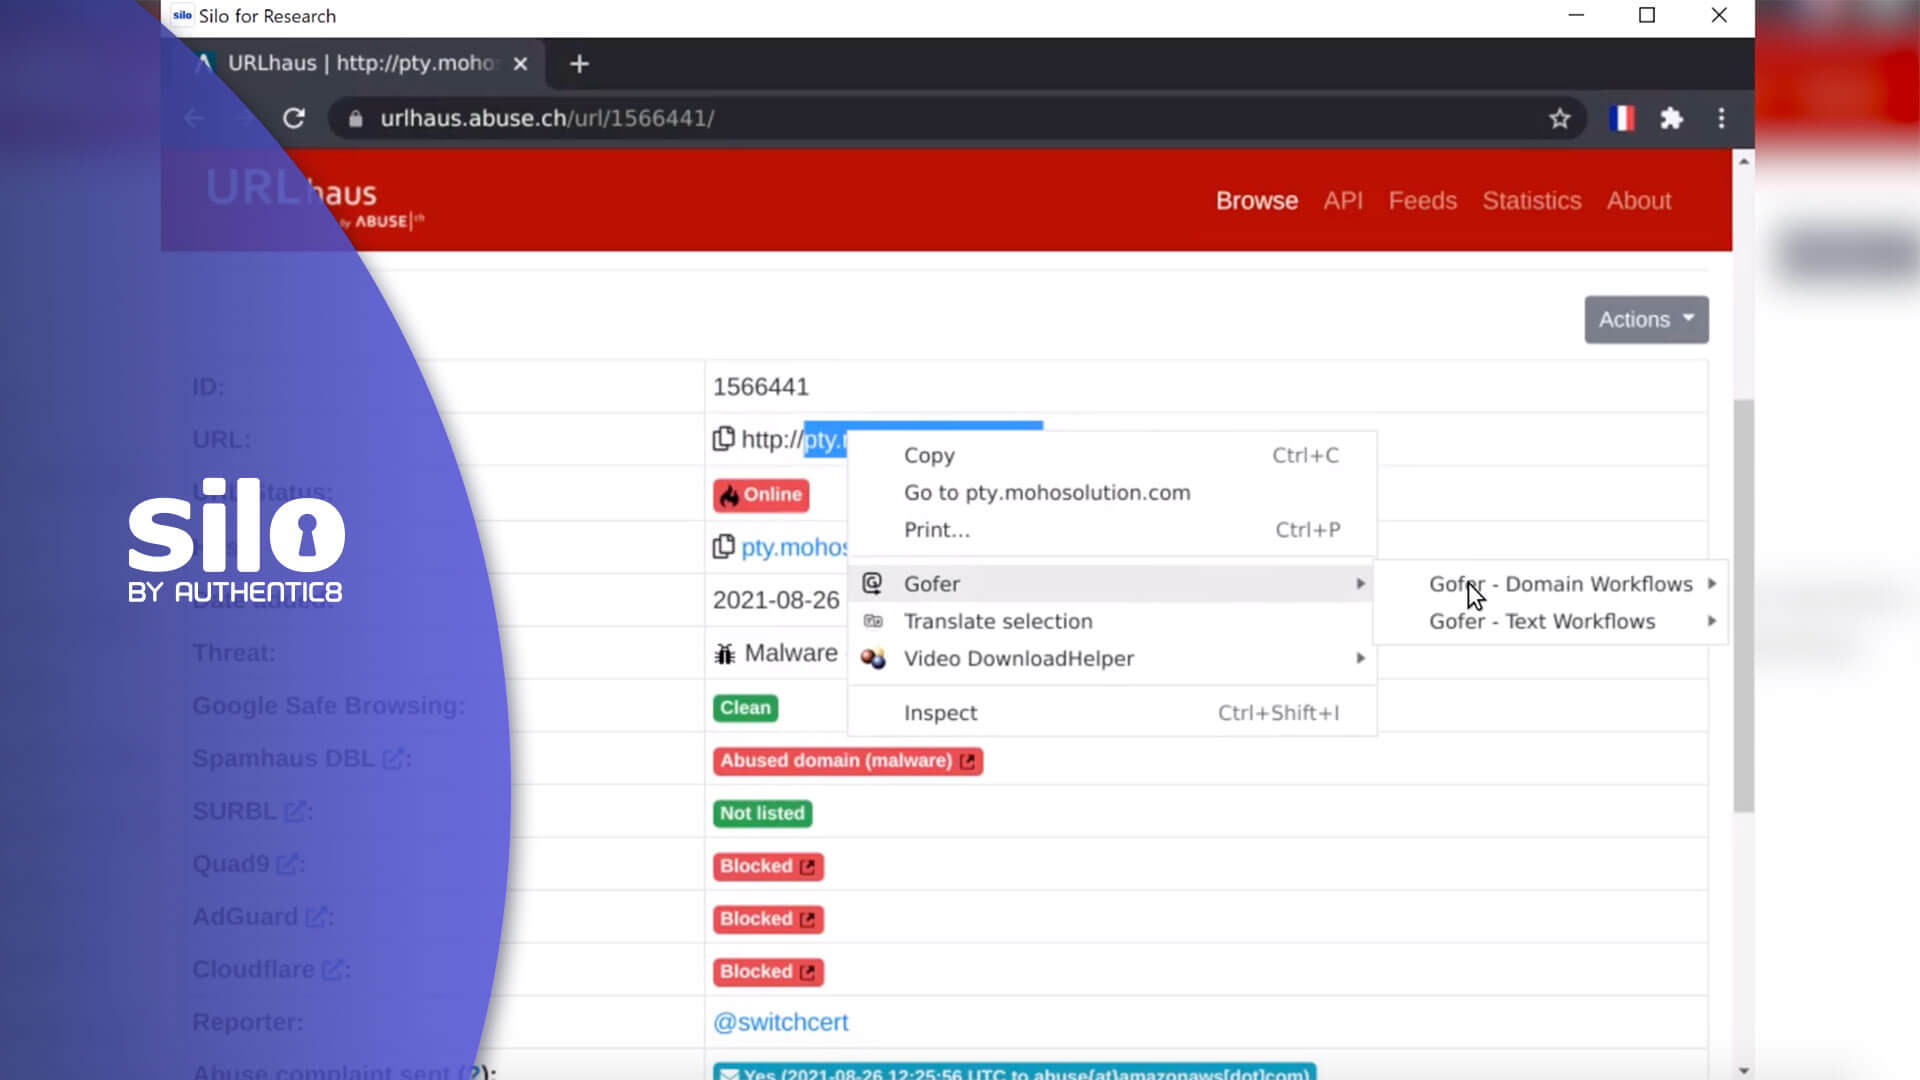The height and width of the screenshot is (1080, 1920).
Task: Click the AdGuard Blocked badge
Action: pos(767,919)
